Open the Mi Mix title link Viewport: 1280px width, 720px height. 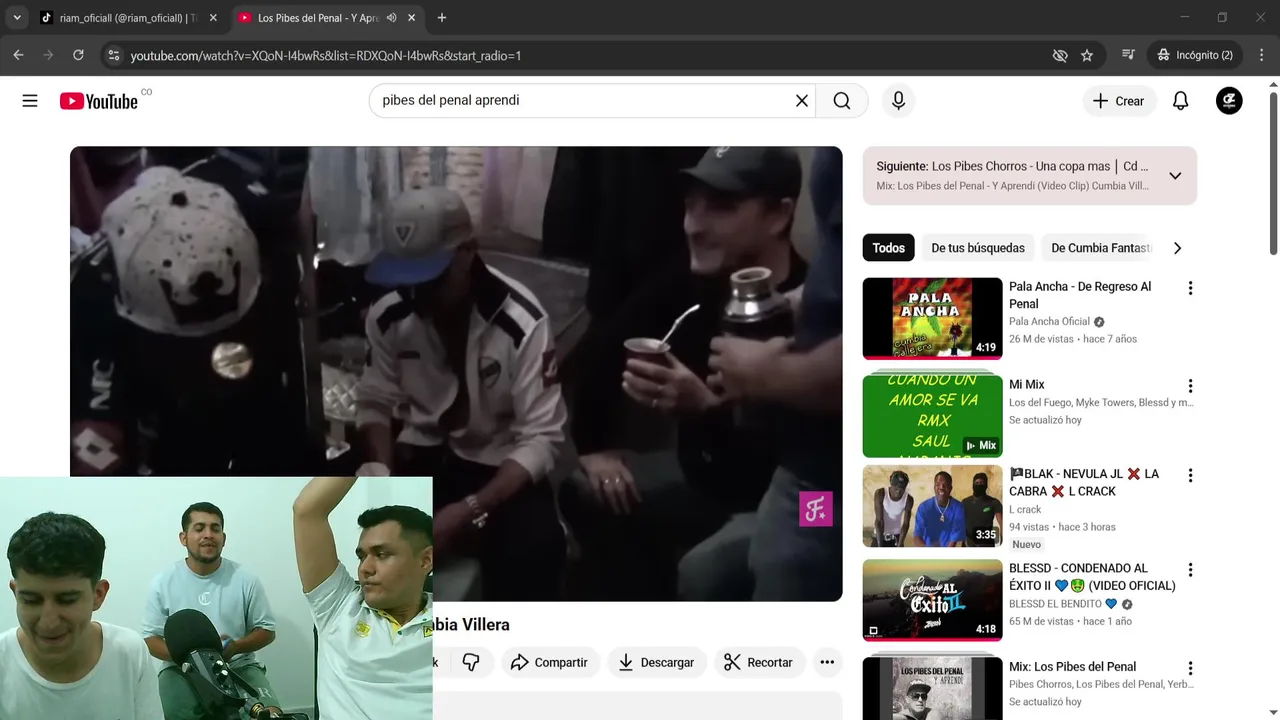click(1026, 385)
